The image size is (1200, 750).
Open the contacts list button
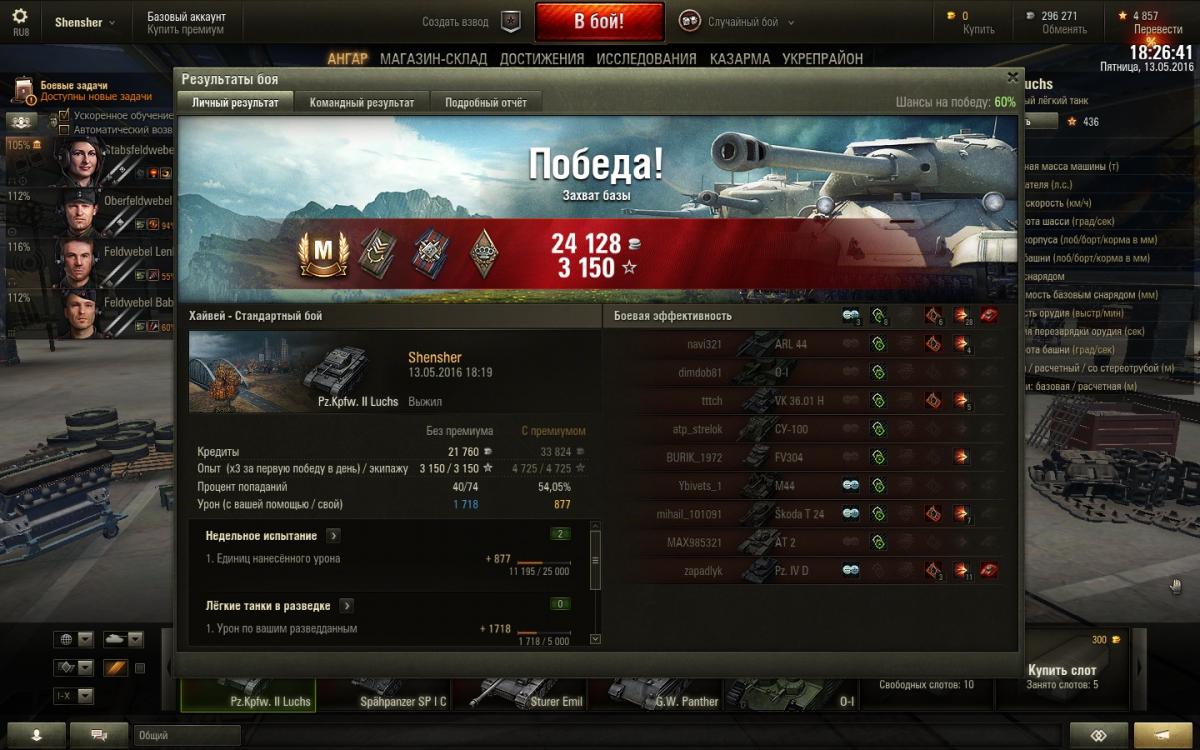[x=37, y=735]
